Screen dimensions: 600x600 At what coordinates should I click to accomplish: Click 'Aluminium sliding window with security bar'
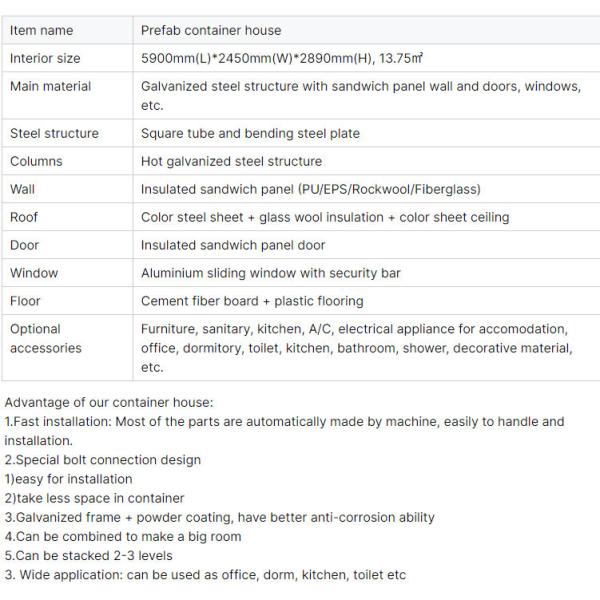pos(270,273)
